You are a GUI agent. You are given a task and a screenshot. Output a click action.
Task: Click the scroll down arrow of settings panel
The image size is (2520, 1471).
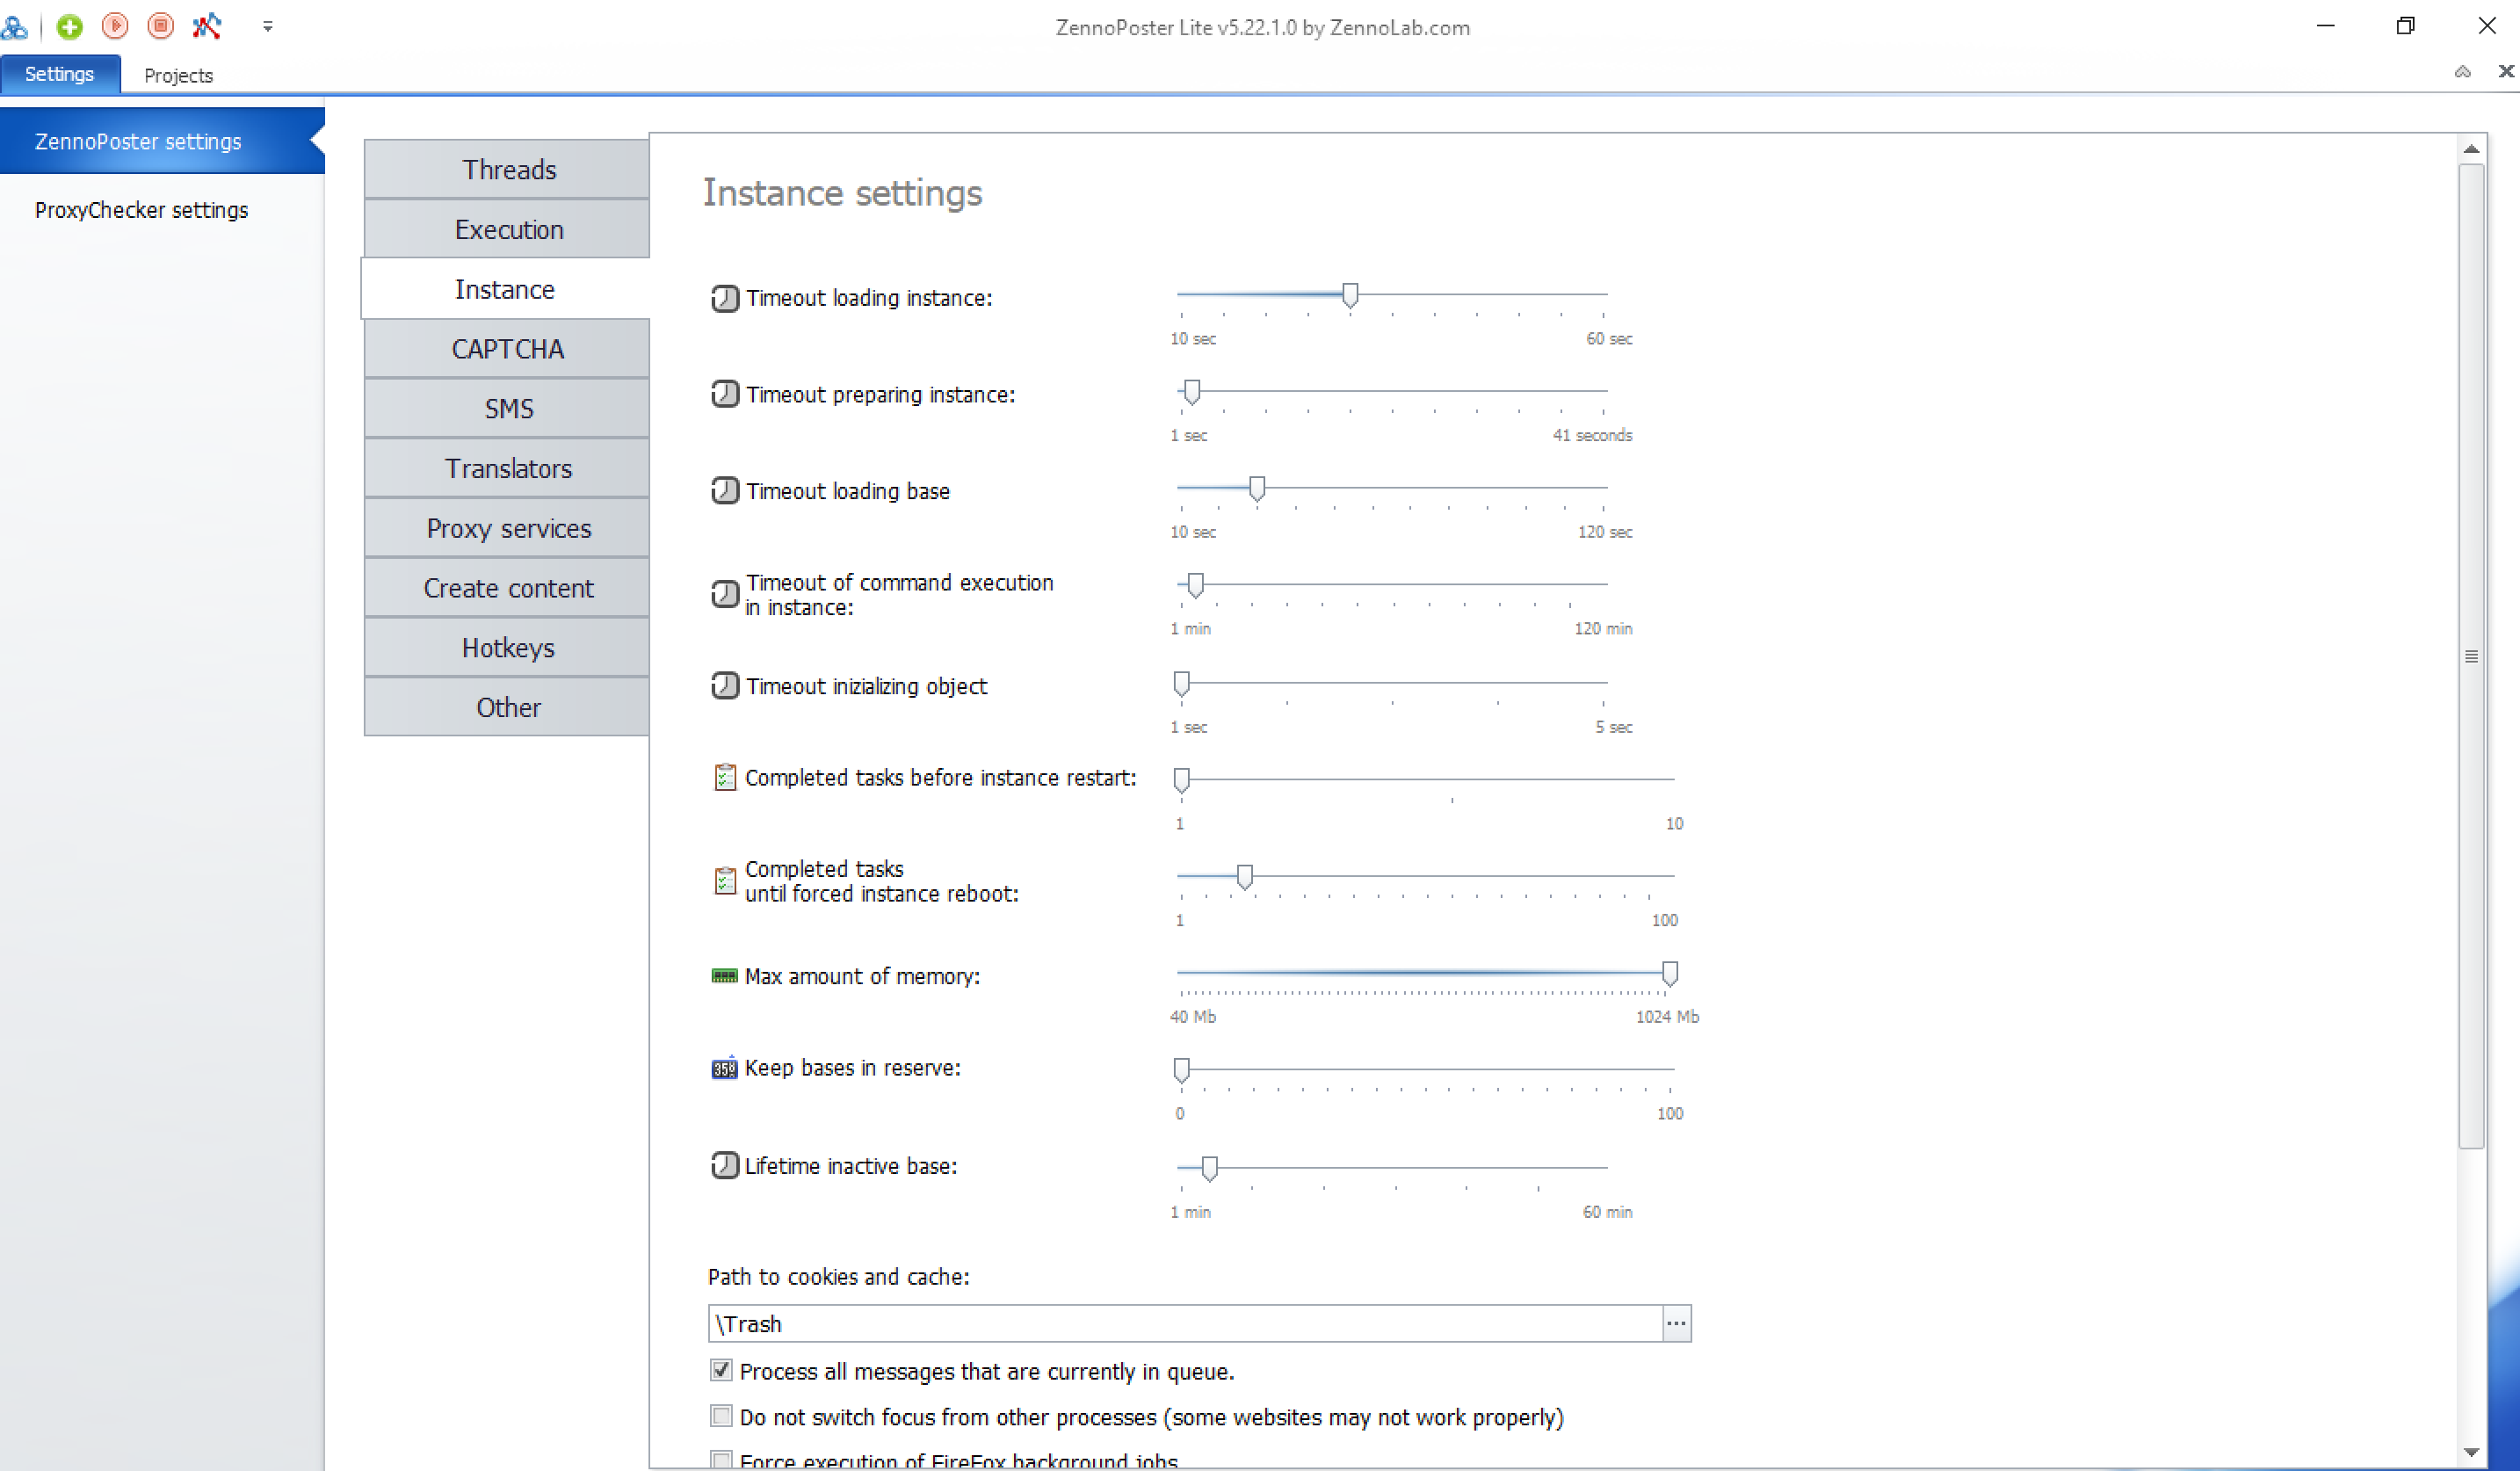[x=2472, y=1452]
